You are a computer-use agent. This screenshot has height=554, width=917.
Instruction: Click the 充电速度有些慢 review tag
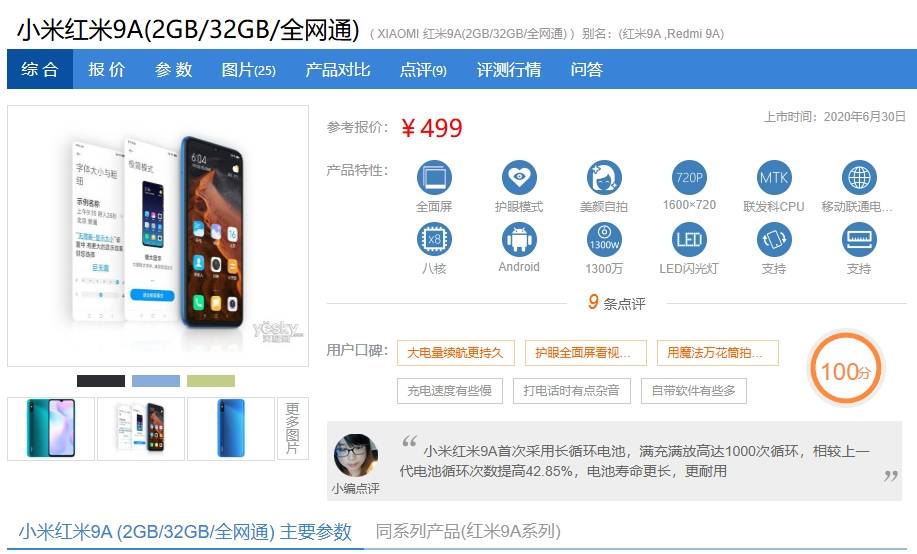tap(450, 391)
